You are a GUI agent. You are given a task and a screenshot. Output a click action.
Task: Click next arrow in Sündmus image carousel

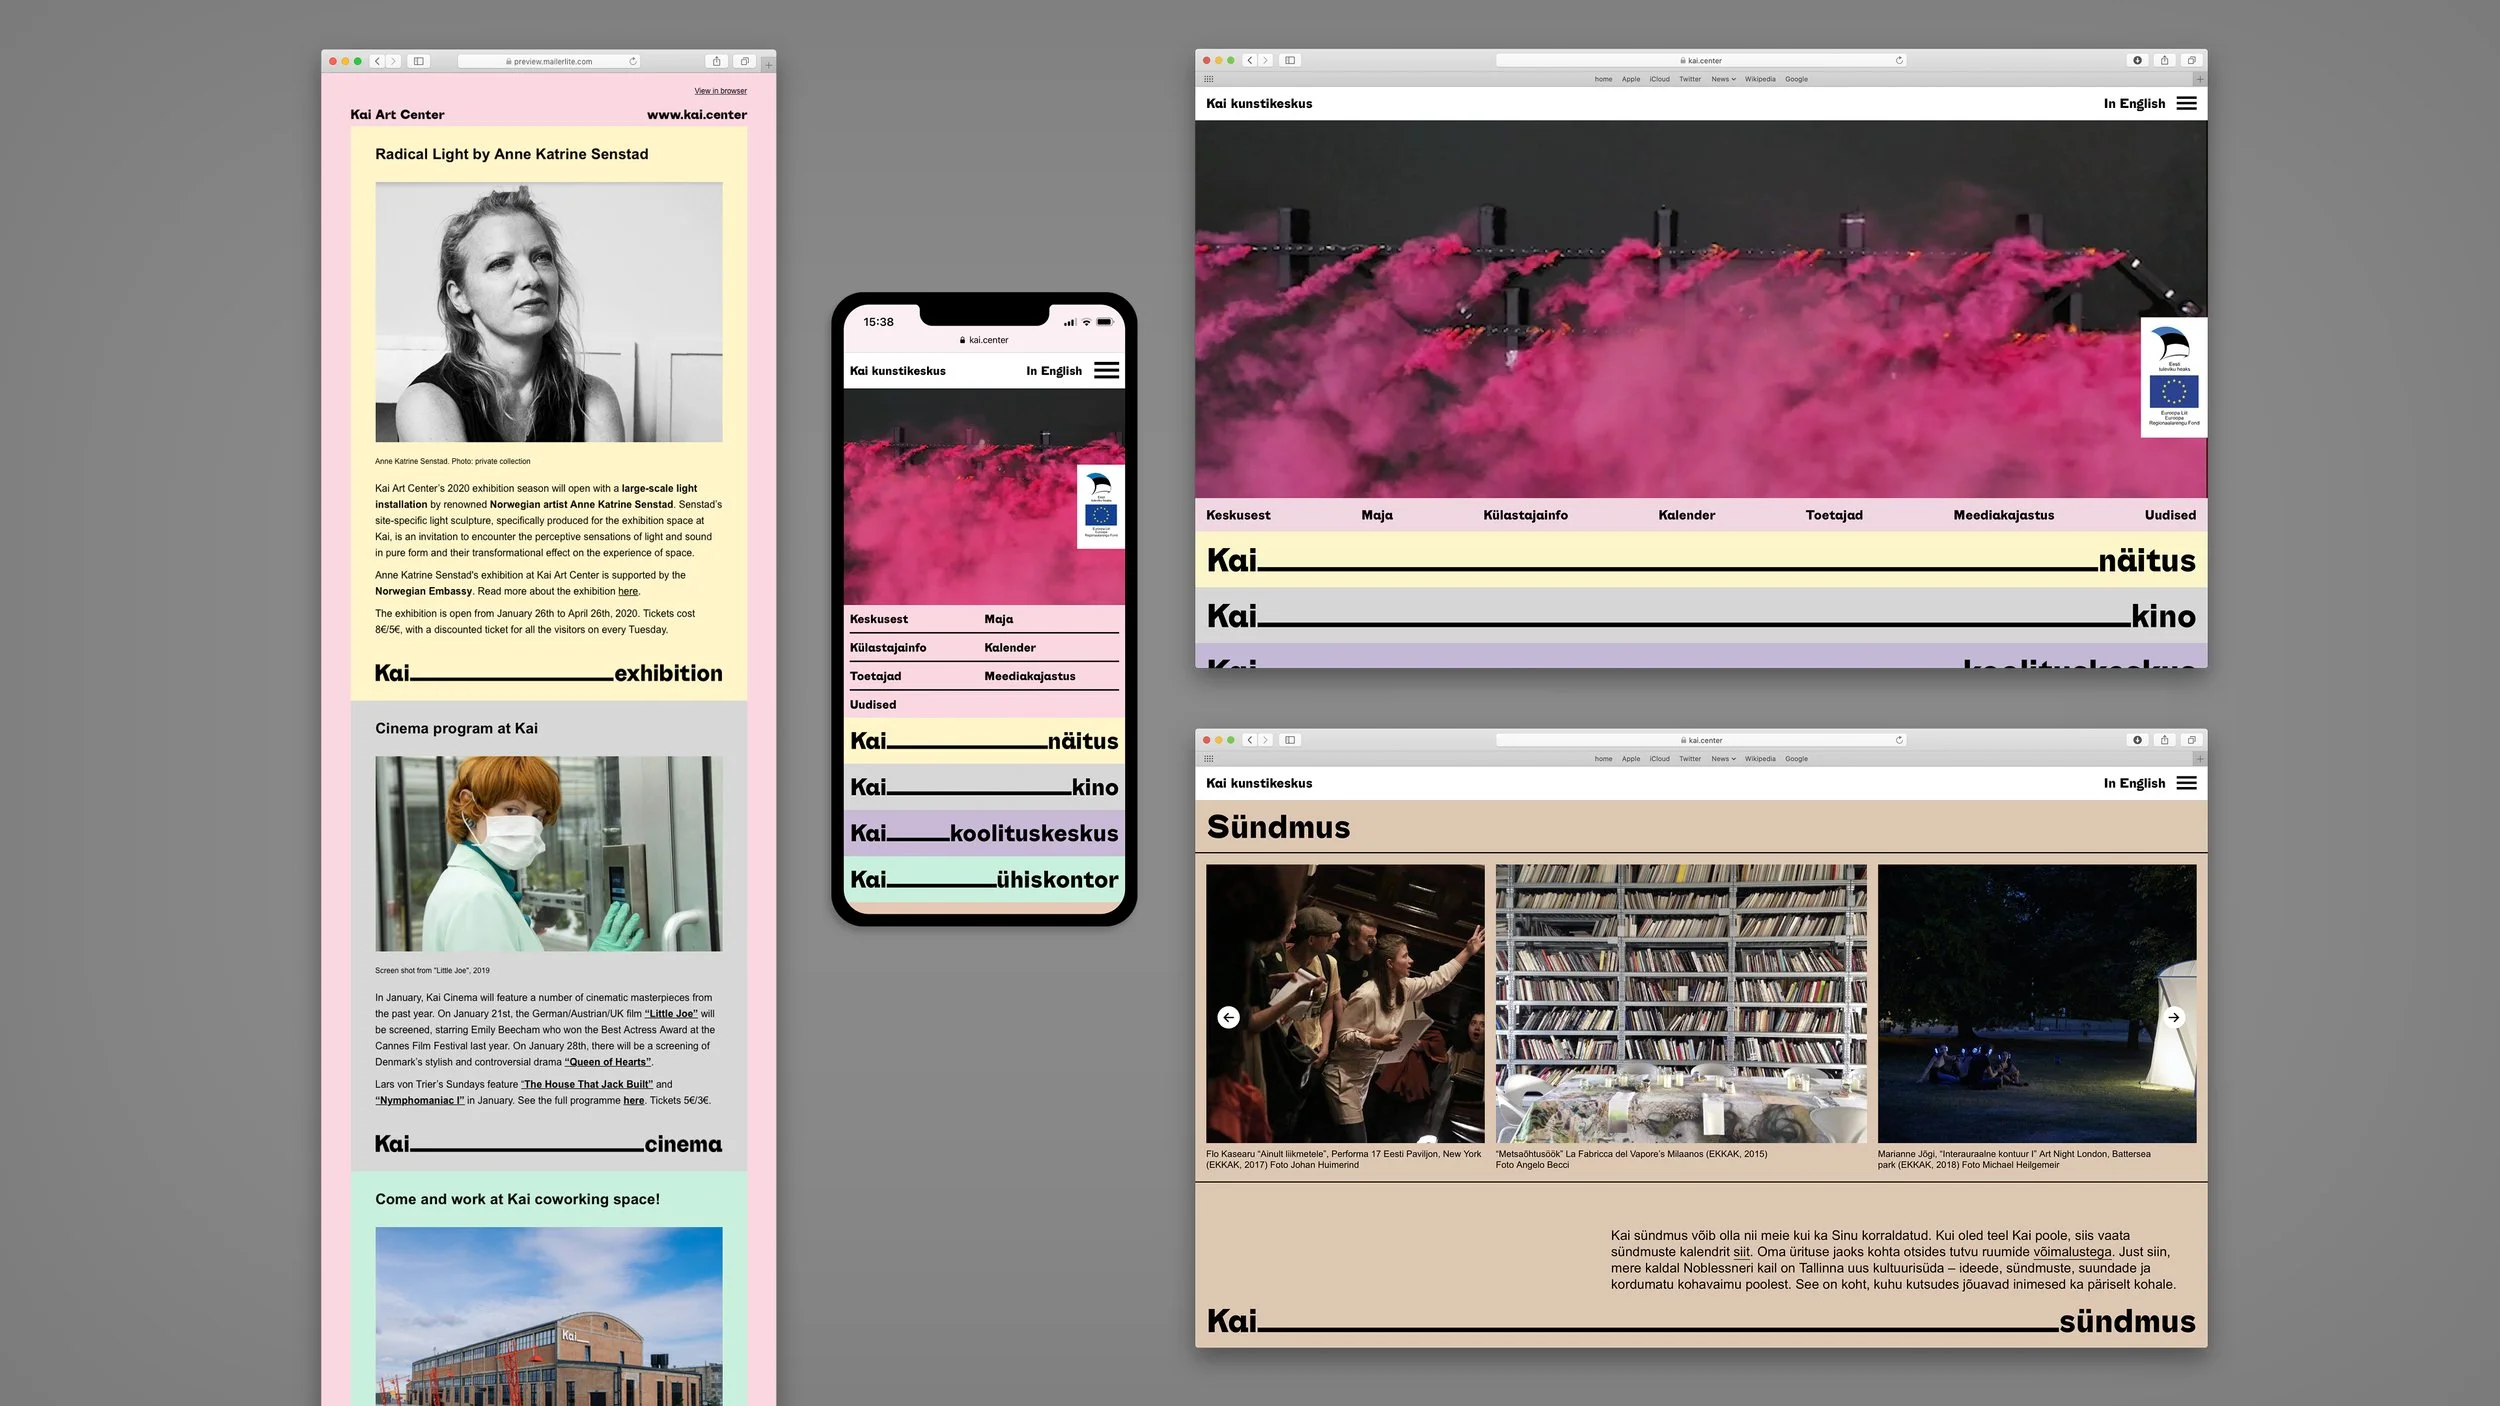point(2173,1017)
